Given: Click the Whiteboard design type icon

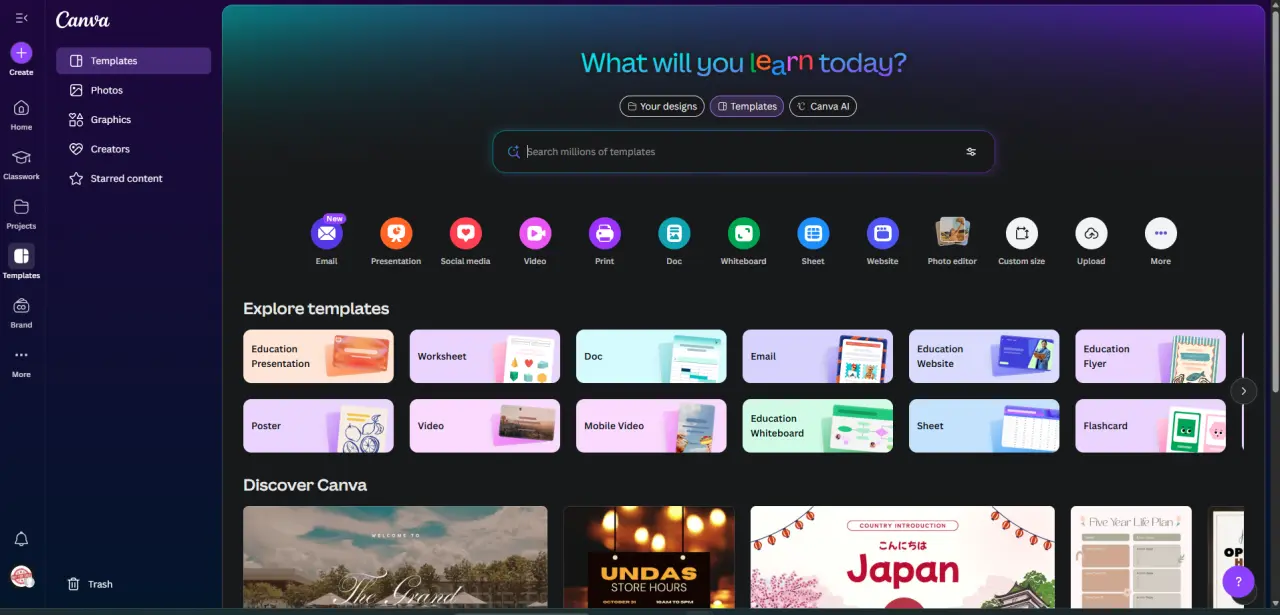Looking at the screenshot, I should click(x=744, y=234).
